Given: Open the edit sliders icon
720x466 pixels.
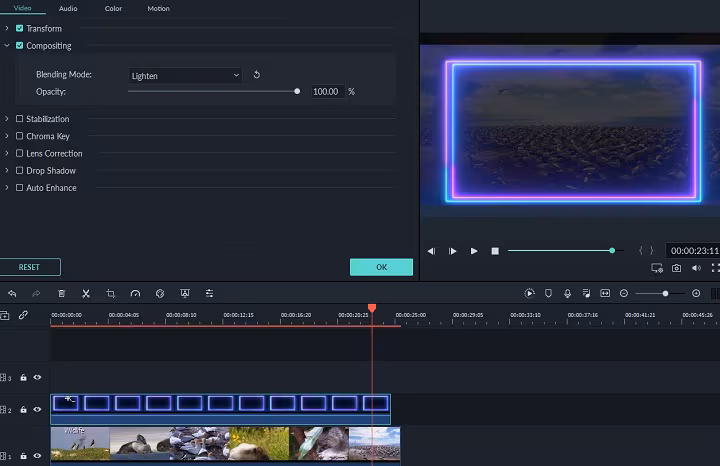Looking at the screenshot, I should pyautogui.click(x=209, y=293).
